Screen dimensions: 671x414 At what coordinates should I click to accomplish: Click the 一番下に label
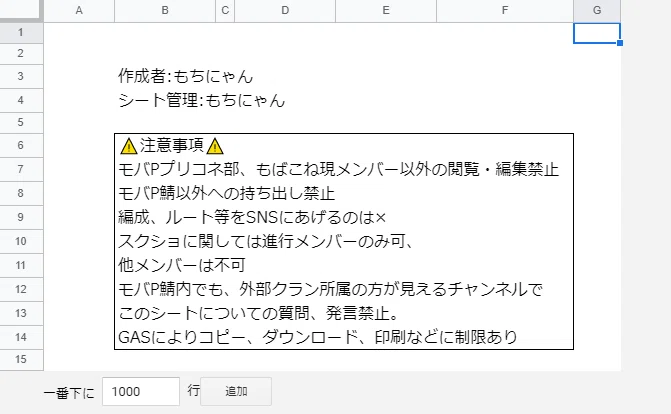point(69,393)
